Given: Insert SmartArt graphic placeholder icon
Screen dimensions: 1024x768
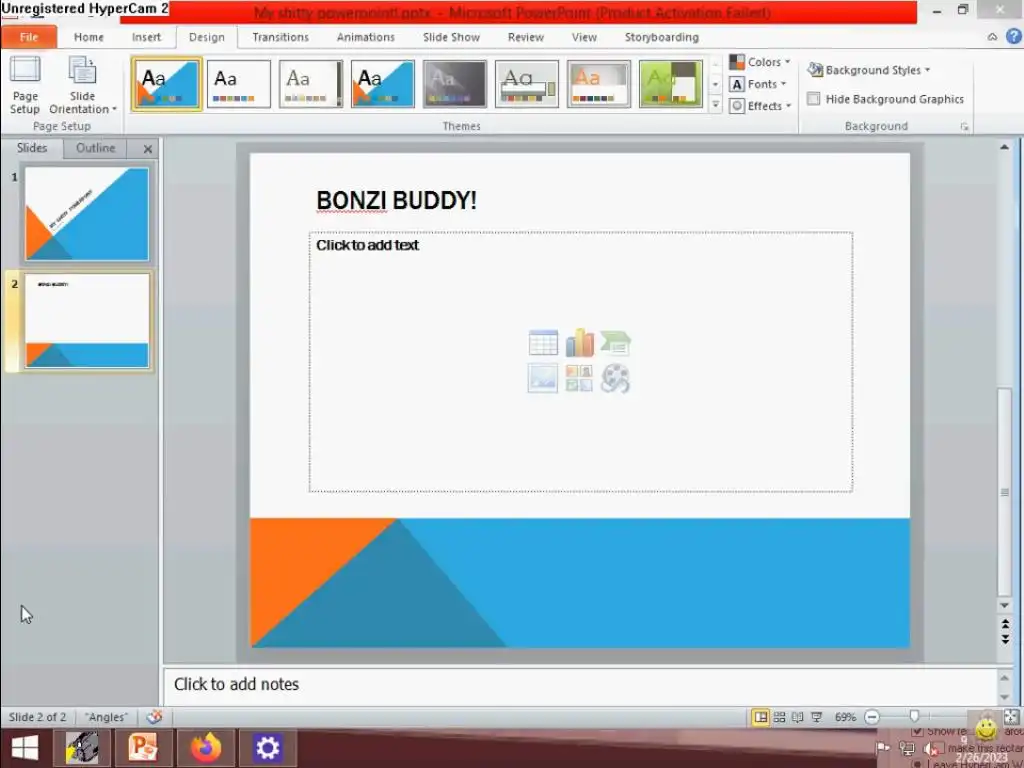Looking at the screenshot, I should pyautogui.click(x=615, y=343).
